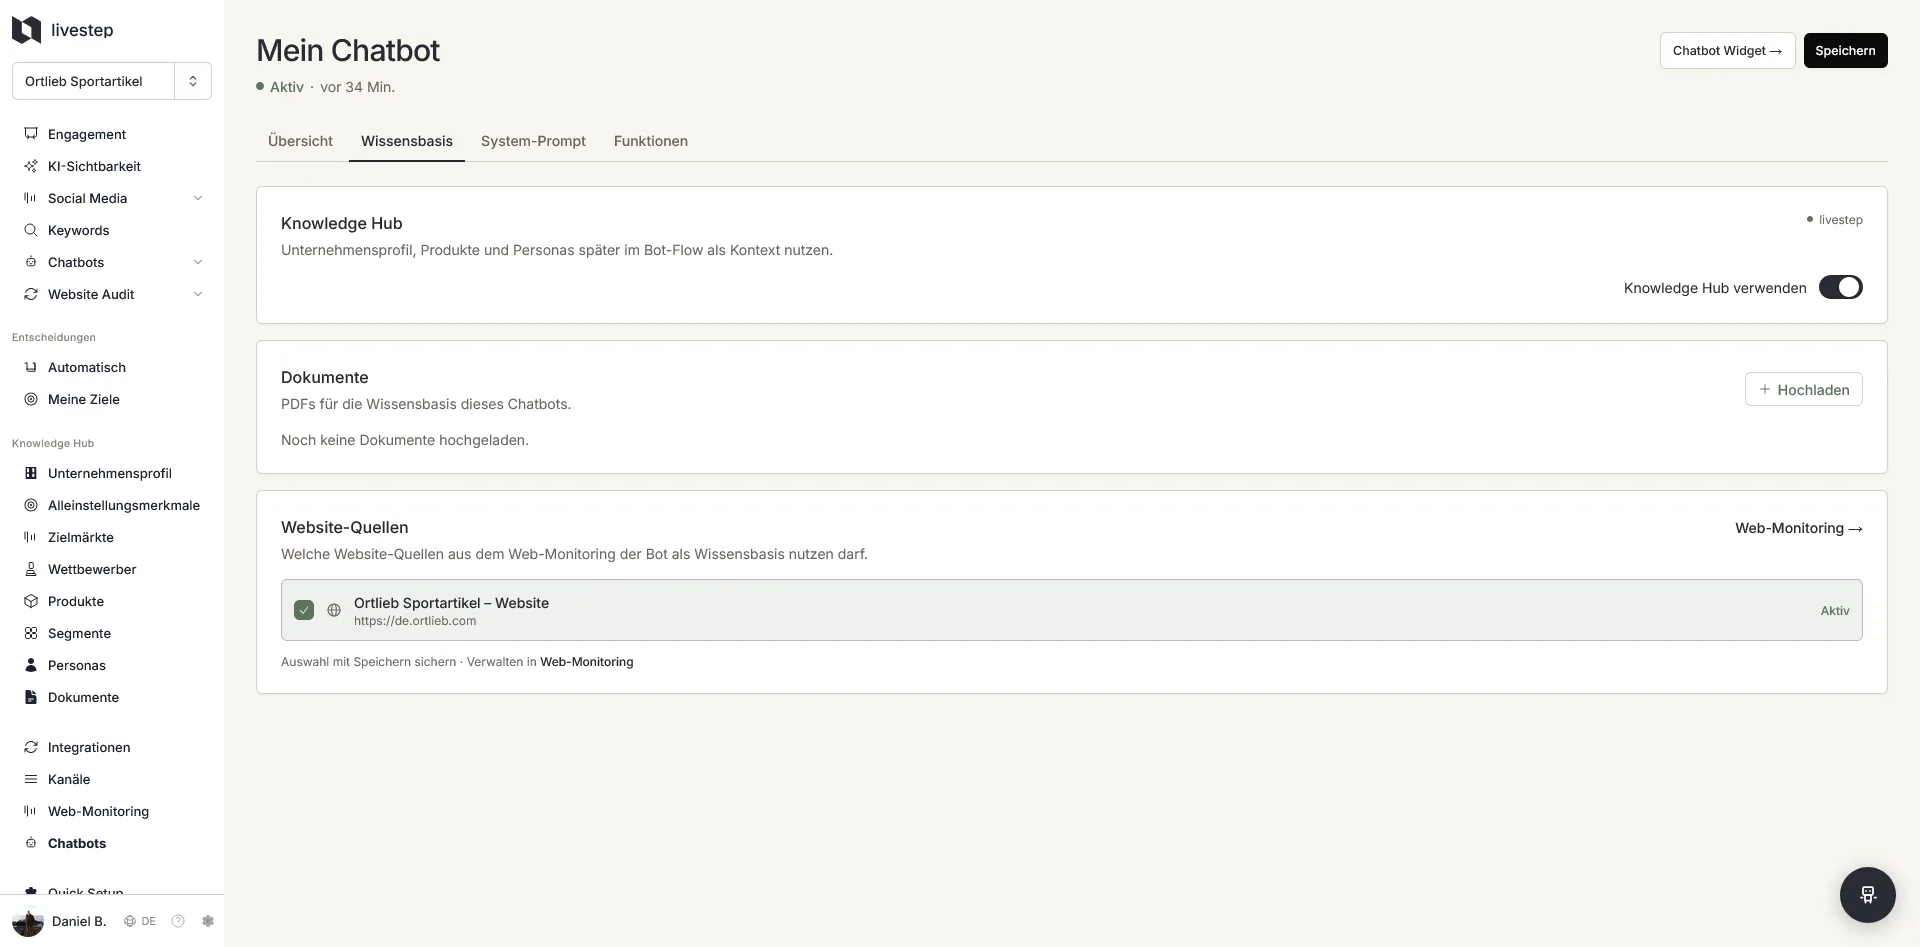This screenshot has height=947, width=1920.
Task: Click the Social Media bars icon
Action: pyautogui.click(x=31, y=198)
